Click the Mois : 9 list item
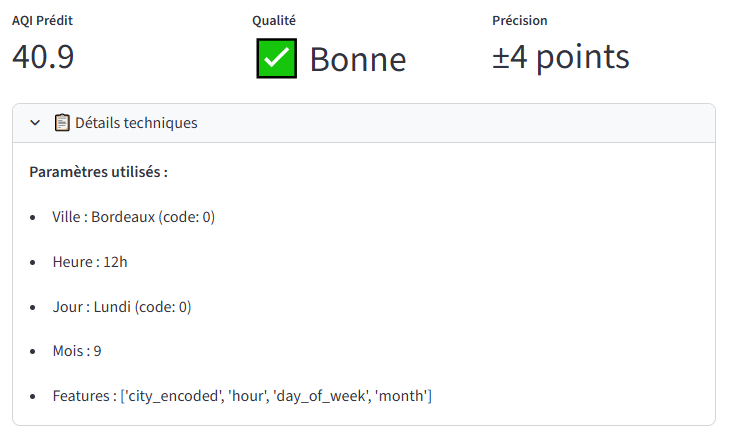The width and height of the screenshot is (729, 441). pos(77,351)
